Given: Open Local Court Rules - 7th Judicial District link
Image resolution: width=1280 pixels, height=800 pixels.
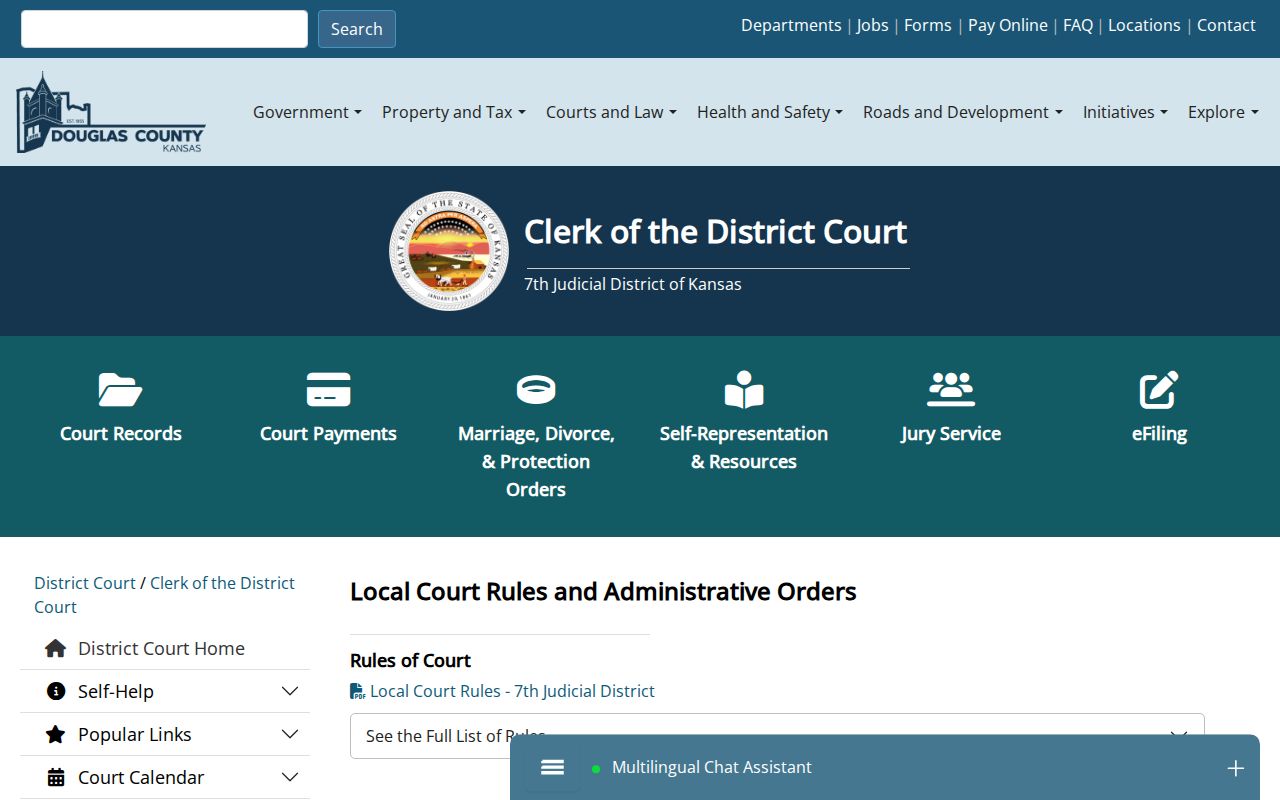Looking at the screenshot, I should coord(512,691).
